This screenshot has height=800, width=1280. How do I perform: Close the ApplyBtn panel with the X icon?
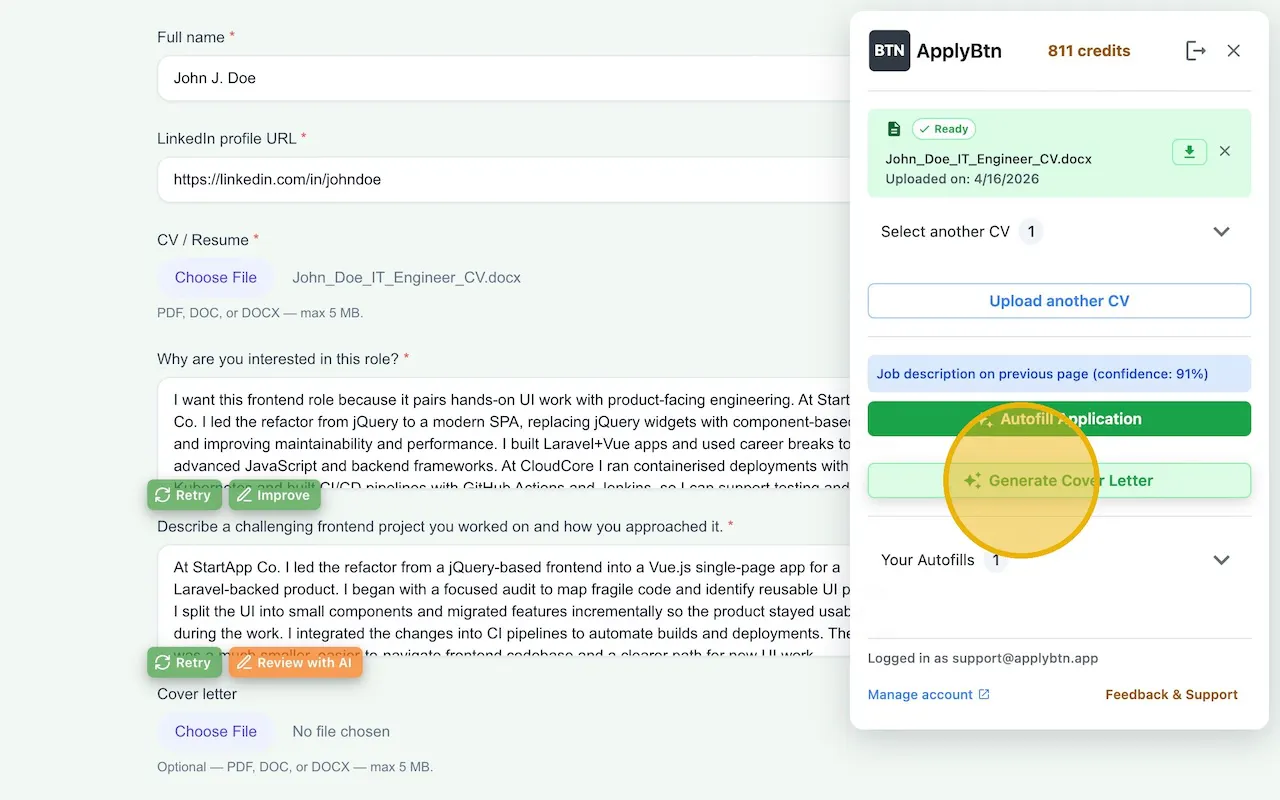coord(1234,51)
